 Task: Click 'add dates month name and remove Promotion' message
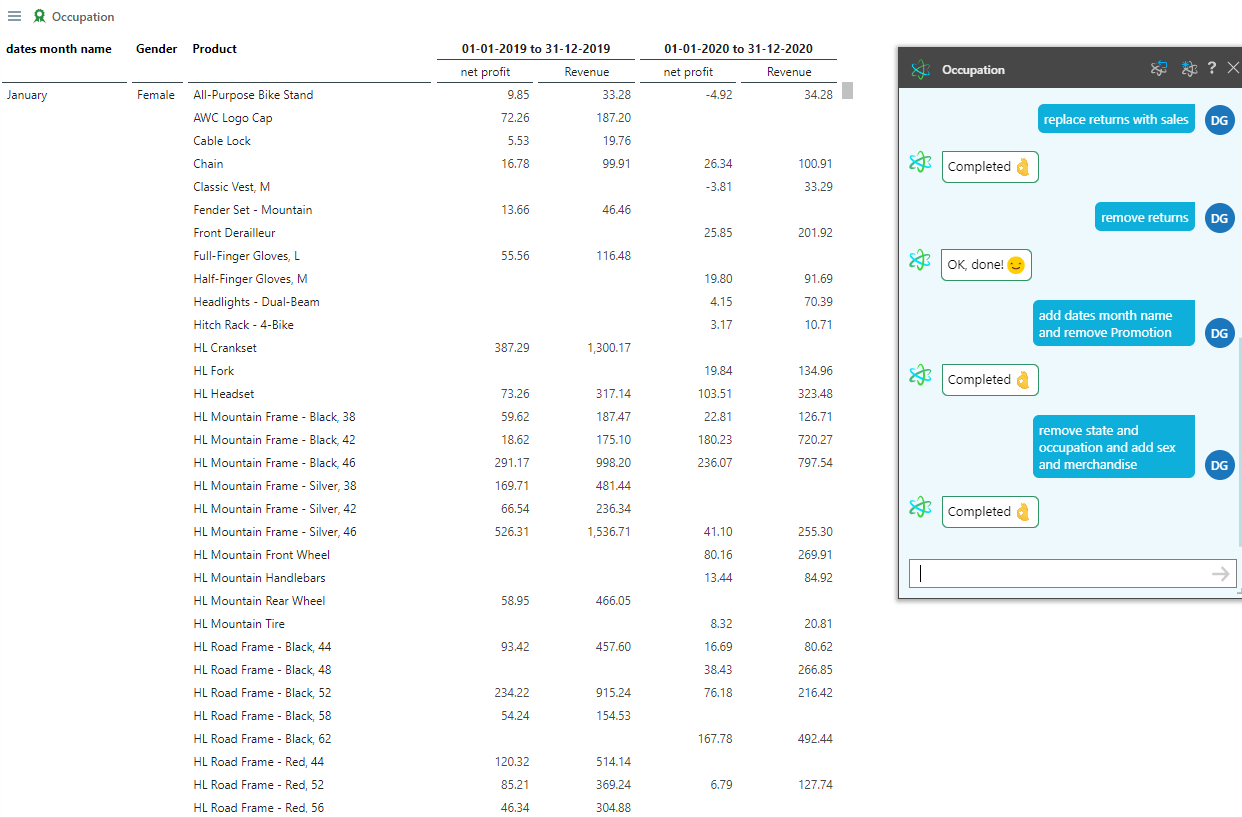click(x=1114, y=324)
